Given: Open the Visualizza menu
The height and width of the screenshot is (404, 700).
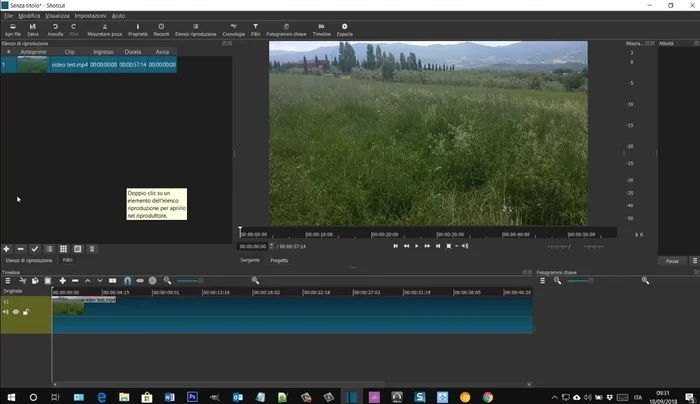Looking at the screenshot, I should click(57, 16).
